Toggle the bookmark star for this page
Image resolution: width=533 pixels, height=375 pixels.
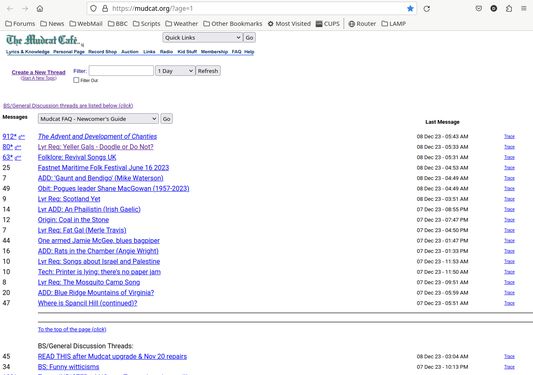pyautogui.click(x=410, y=8)
